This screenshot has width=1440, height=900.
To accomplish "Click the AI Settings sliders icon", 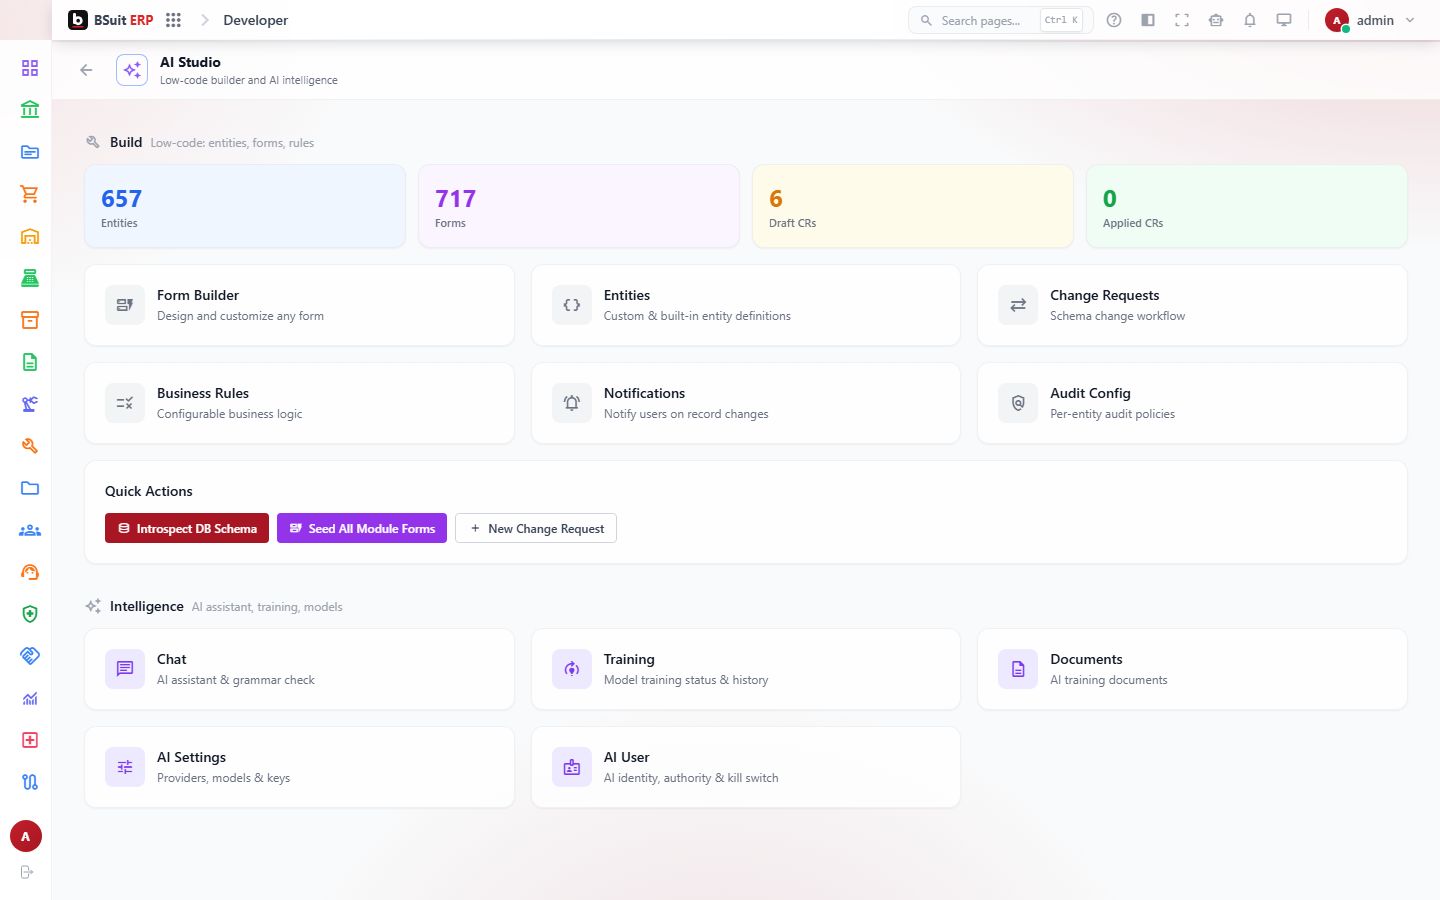I will coord(125,767).
